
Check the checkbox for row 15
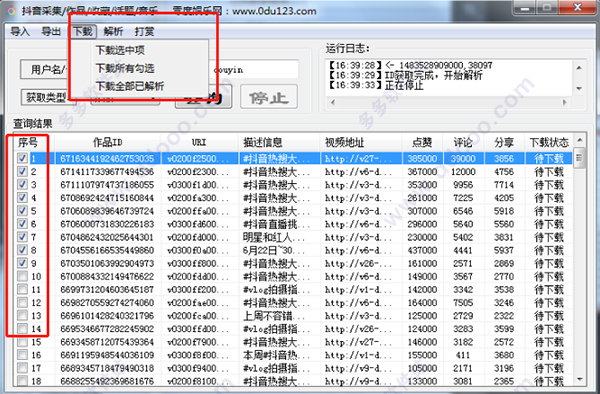(22, 342)
